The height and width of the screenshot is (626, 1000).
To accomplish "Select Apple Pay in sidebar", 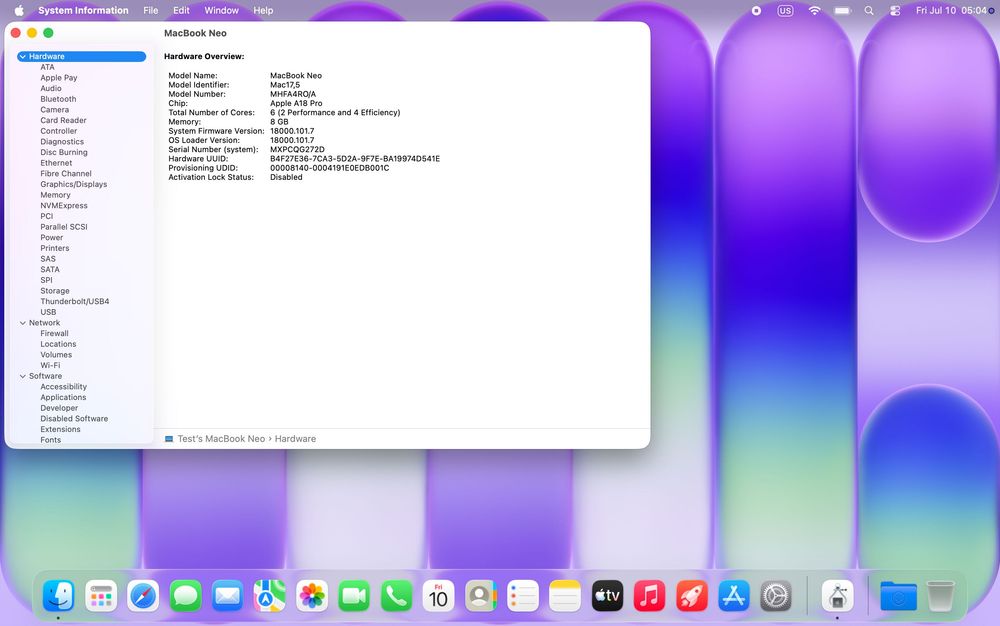I will [x=59, y=78].
